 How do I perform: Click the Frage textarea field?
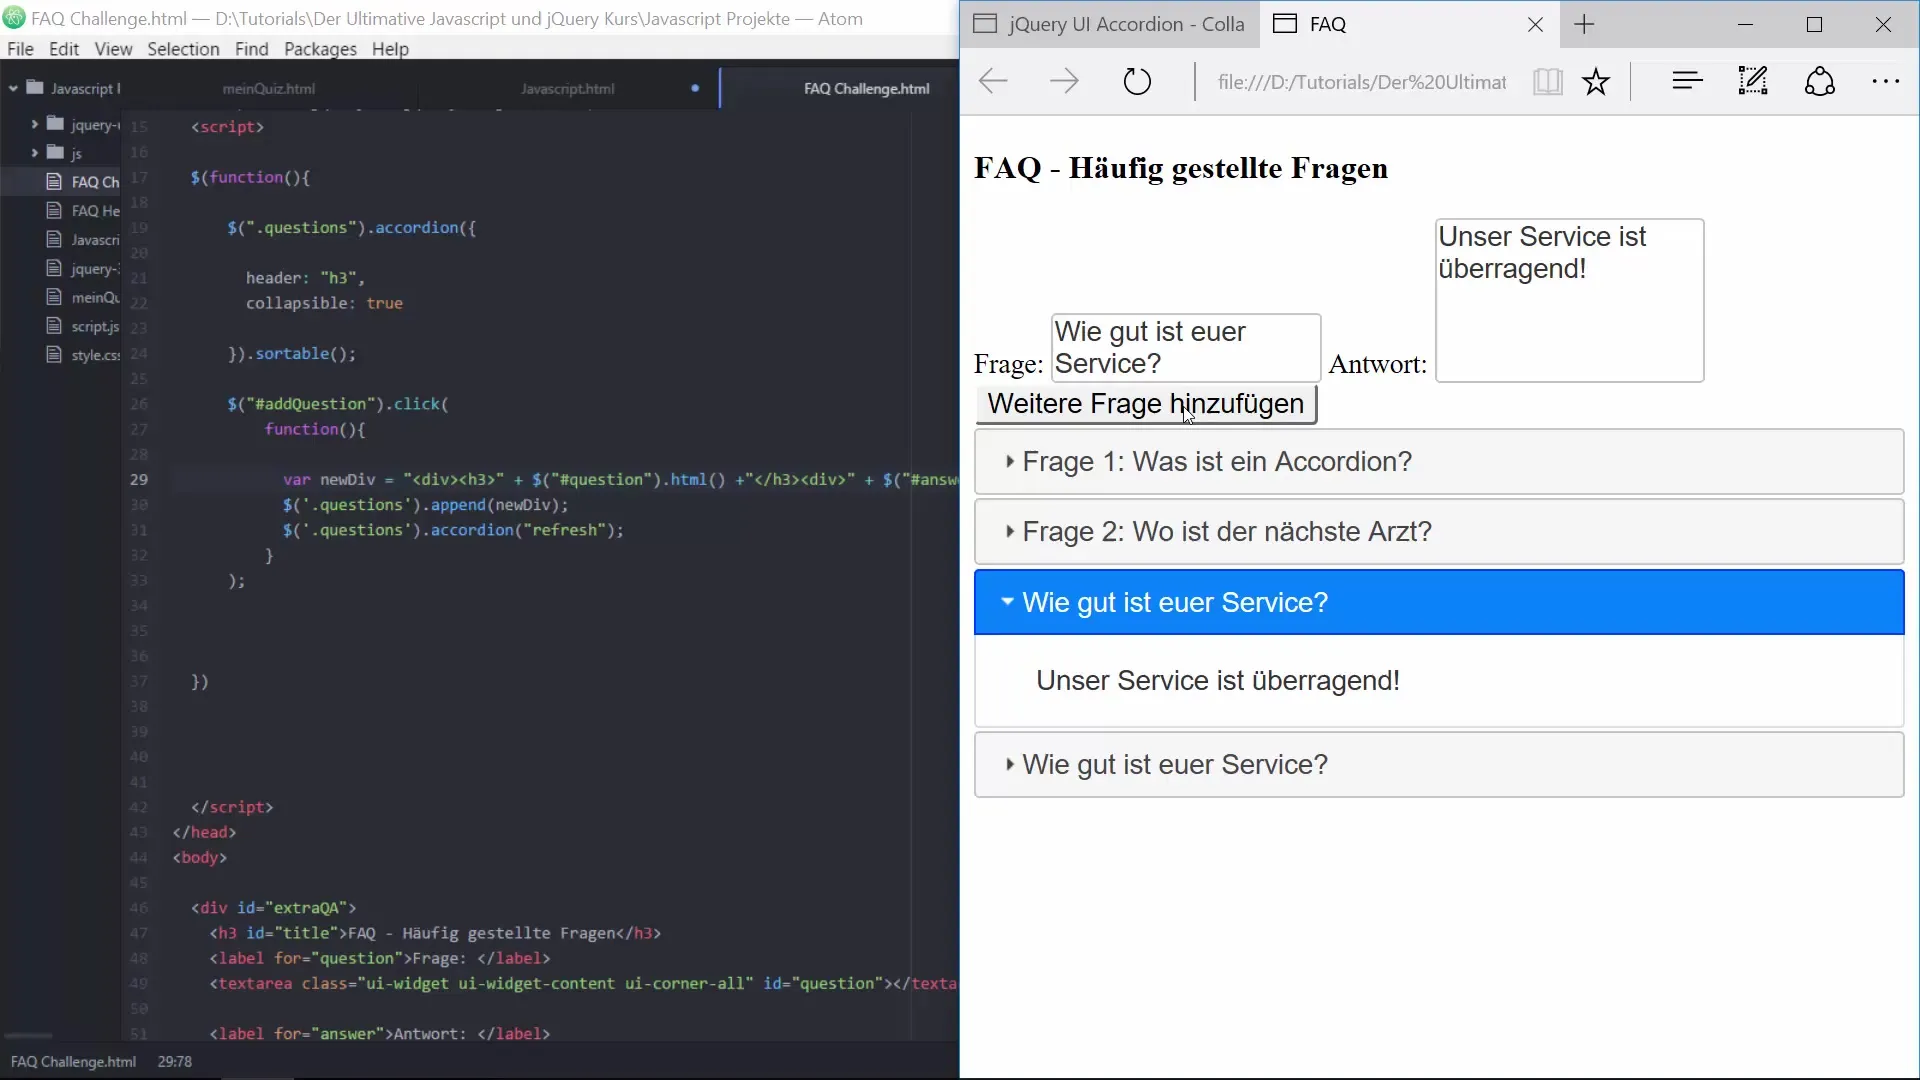click(x=1186, y=348)
